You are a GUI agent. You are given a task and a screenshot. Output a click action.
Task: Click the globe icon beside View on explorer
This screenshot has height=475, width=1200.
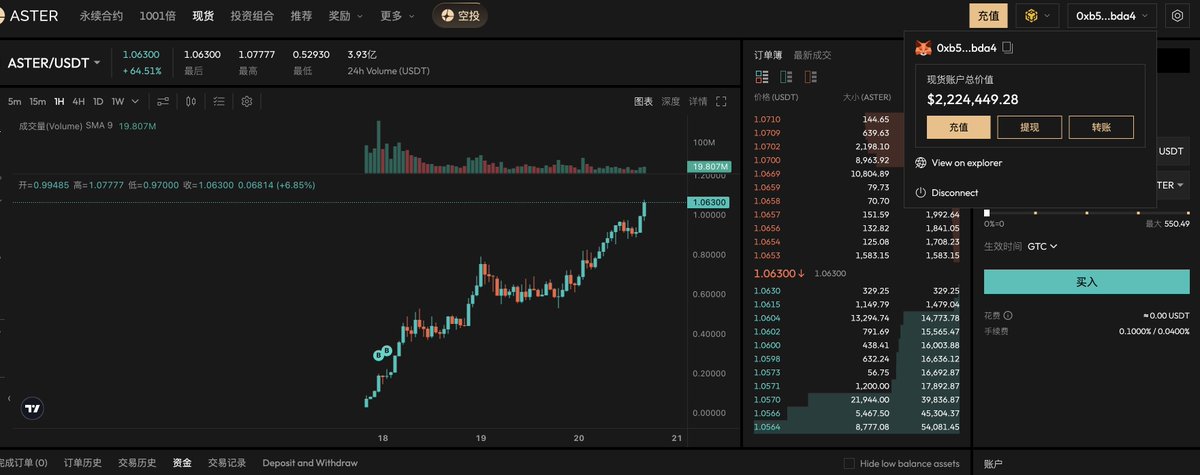point(921,162)
